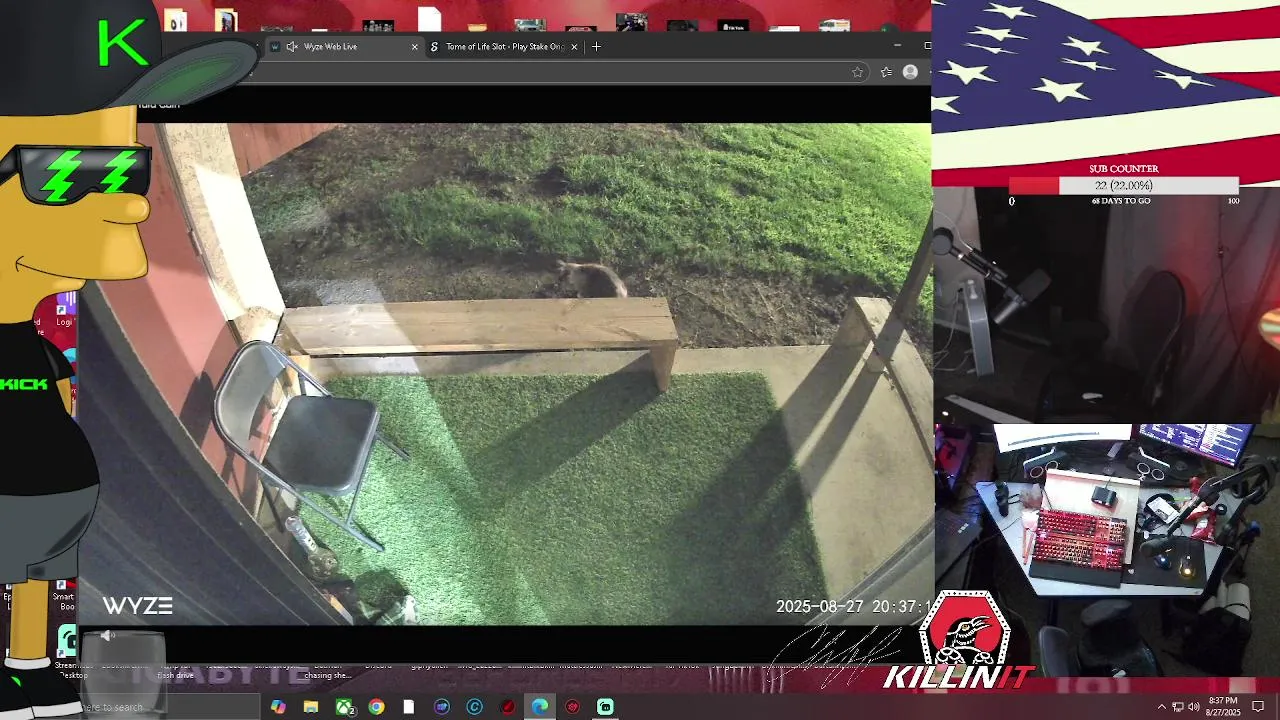Image resolution: width=1280 pixels, height=720 pixels.
Task: Click the speaker icon below the video
Action: click(x=108, y=636)
